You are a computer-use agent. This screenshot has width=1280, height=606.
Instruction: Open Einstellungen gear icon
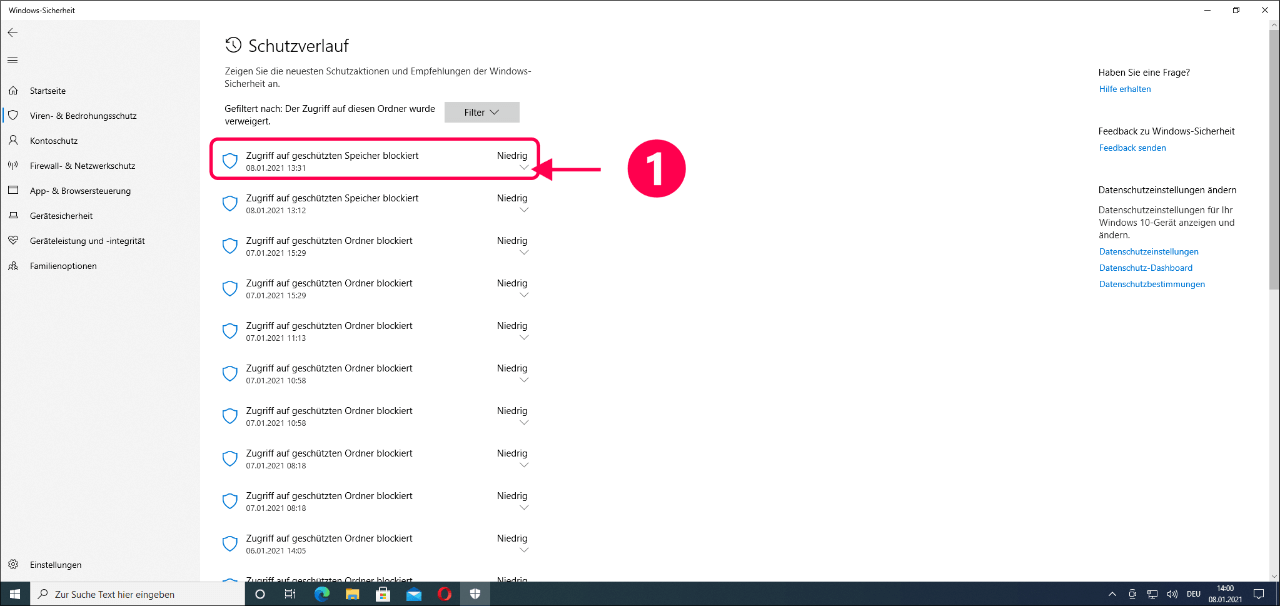13,564
